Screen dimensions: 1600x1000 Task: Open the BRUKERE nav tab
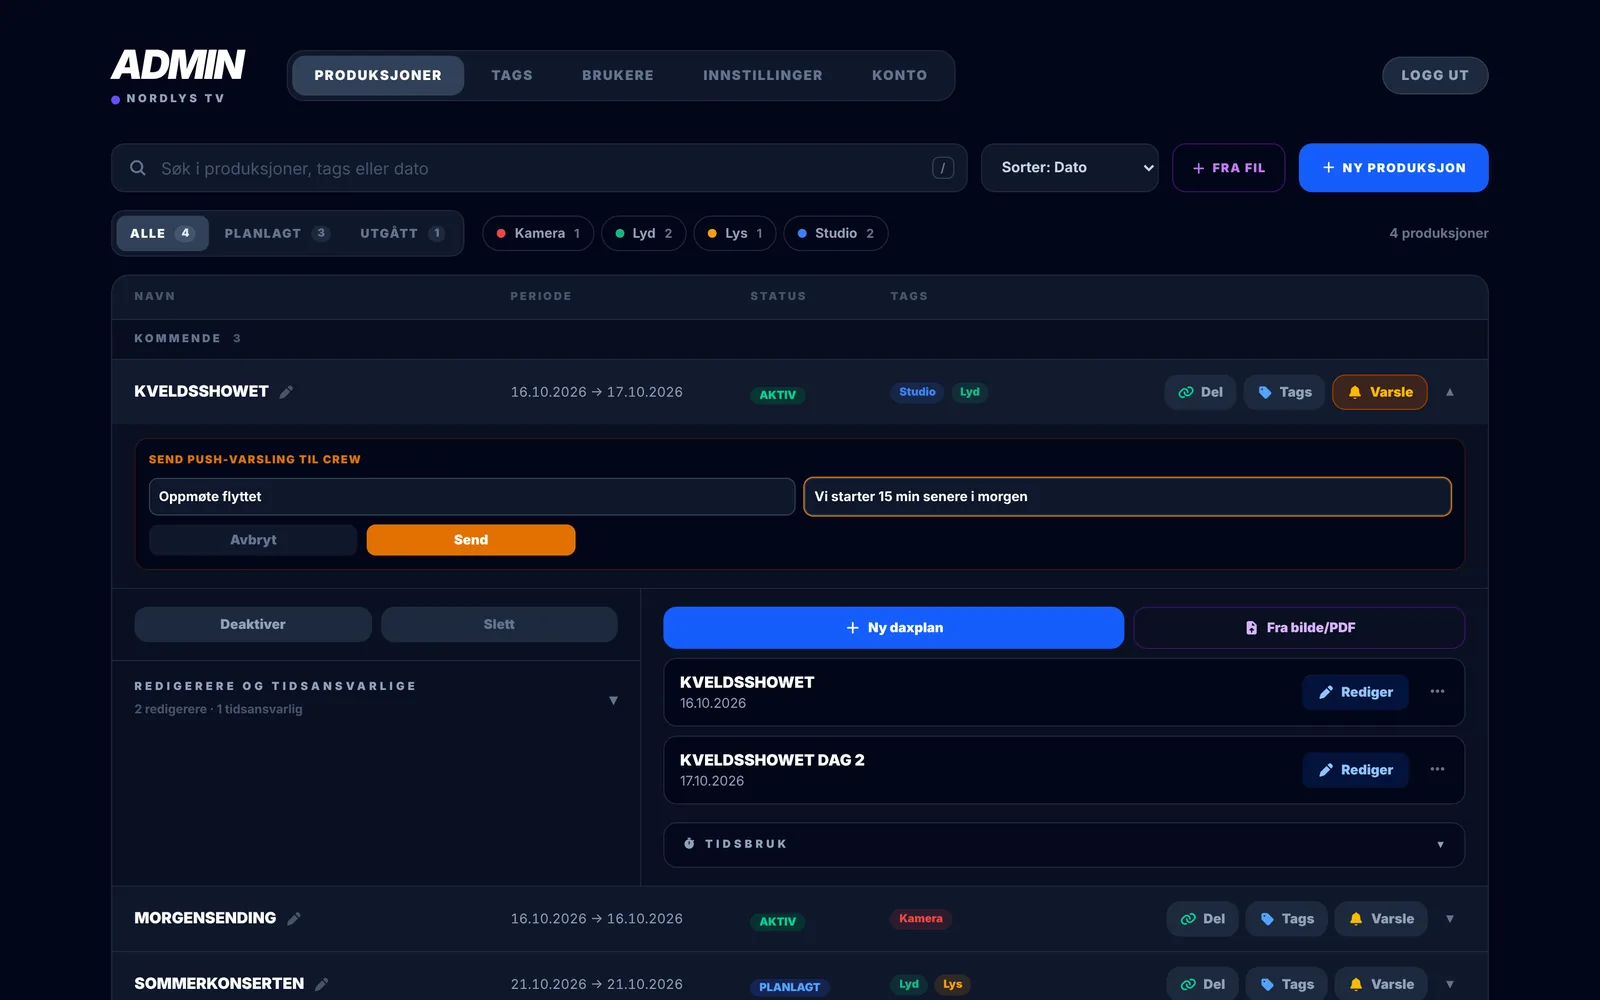click(618, 75)
